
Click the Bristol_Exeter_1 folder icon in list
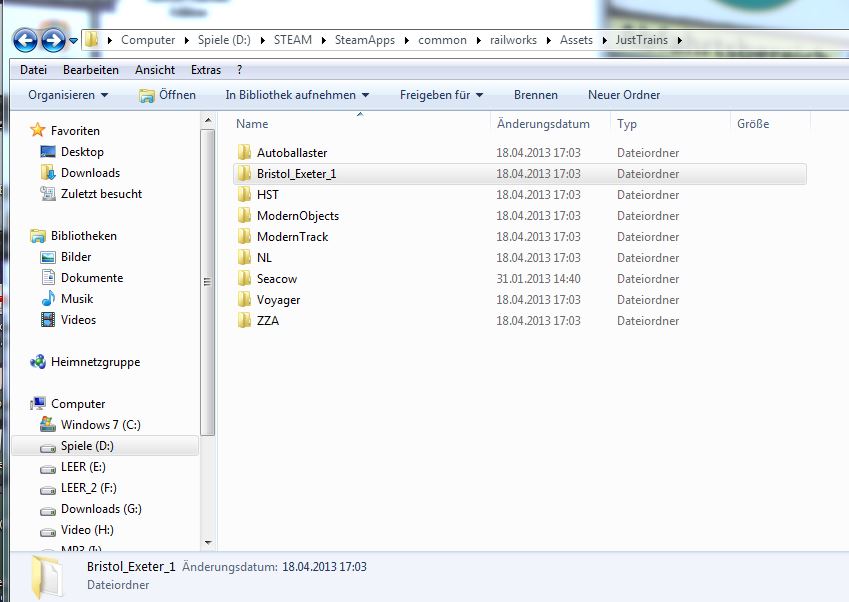pos(244,173)
